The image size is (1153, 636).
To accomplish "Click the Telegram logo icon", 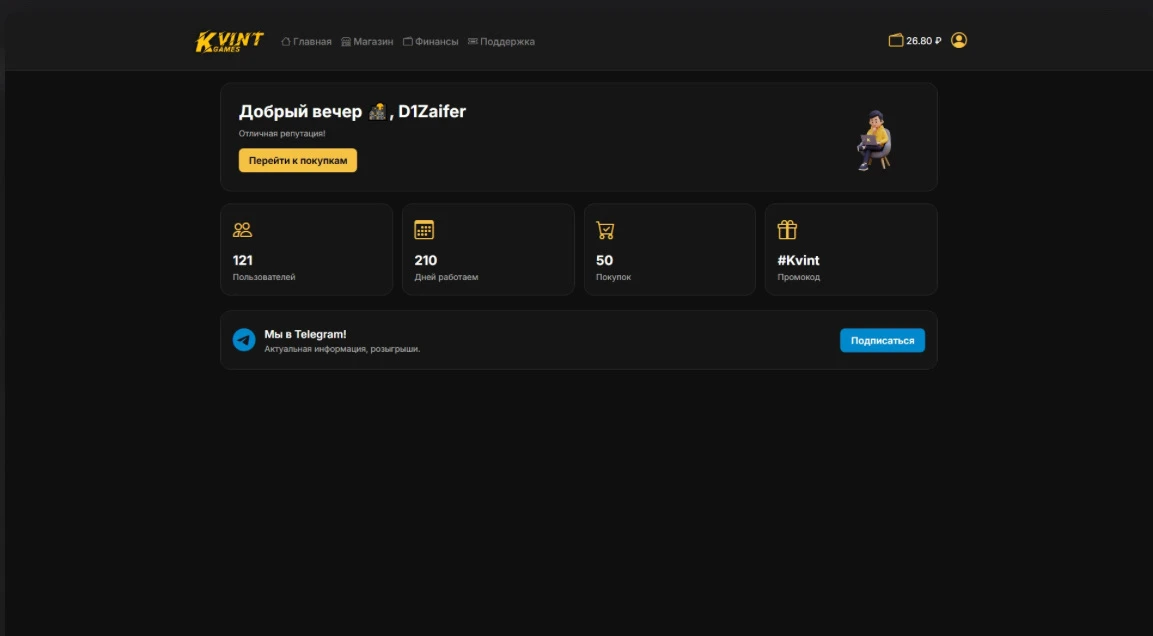I will [x=244, y=340].
